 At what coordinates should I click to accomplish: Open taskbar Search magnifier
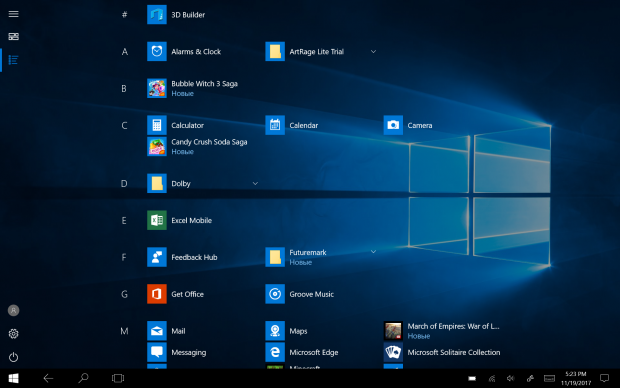83,378
